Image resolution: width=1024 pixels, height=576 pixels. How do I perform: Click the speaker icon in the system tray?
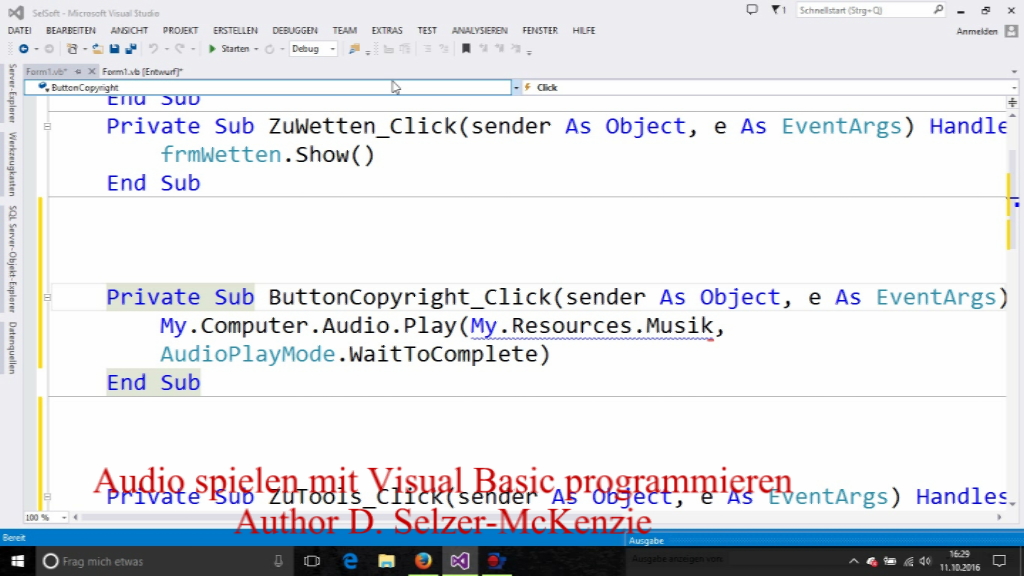[x=925, y=561]
